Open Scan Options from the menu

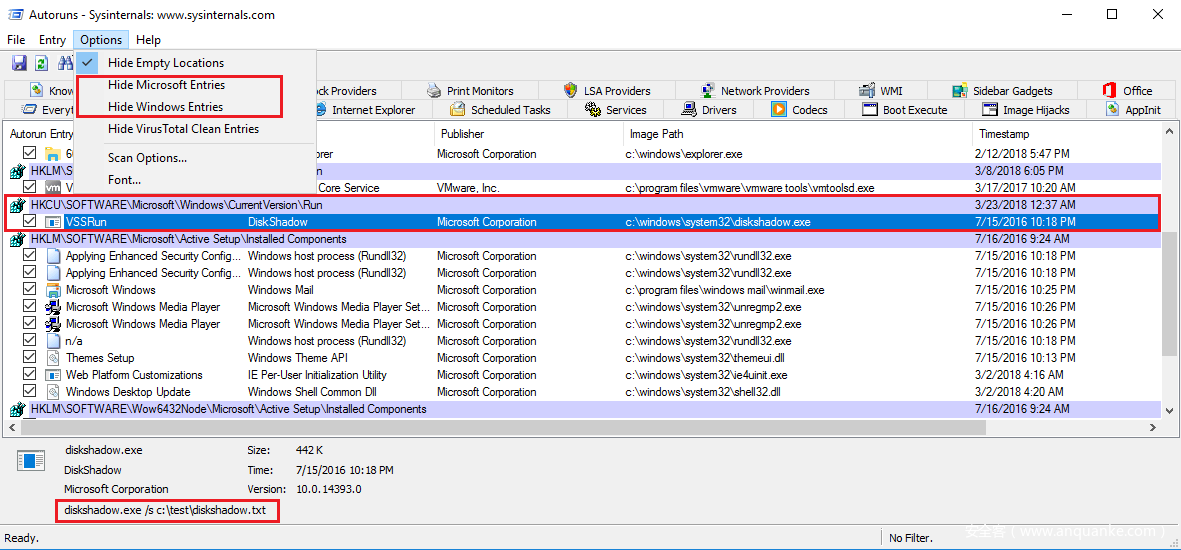[x=147, y=158]
